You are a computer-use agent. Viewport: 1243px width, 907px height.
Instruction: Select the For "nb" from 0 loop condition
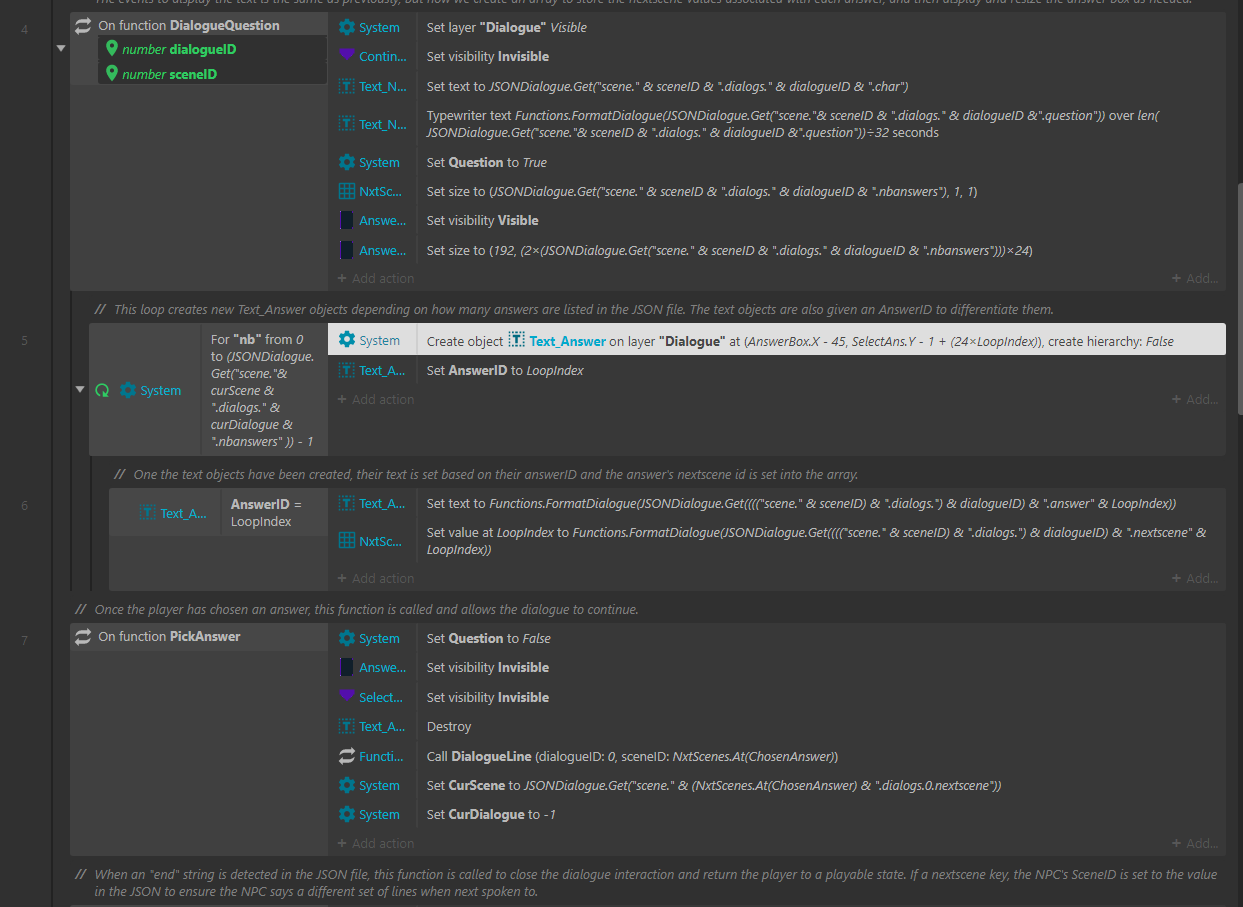tap(264, 390)
